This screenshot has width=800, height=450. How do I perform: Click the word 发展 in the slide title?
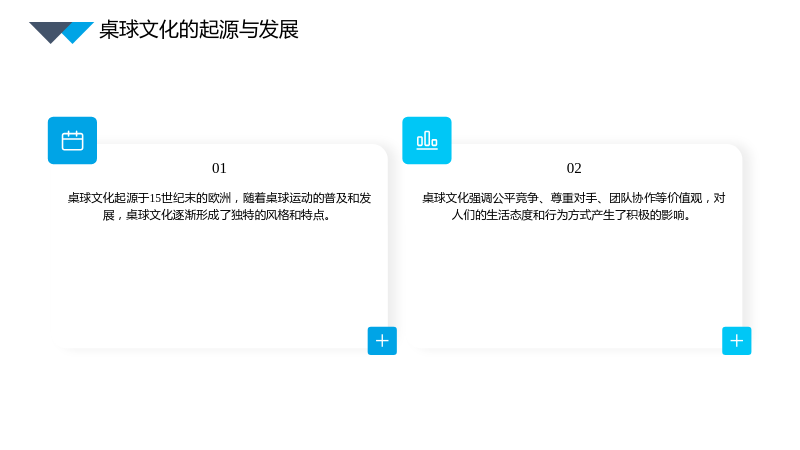pyautogui.click(x=279, y=30)
